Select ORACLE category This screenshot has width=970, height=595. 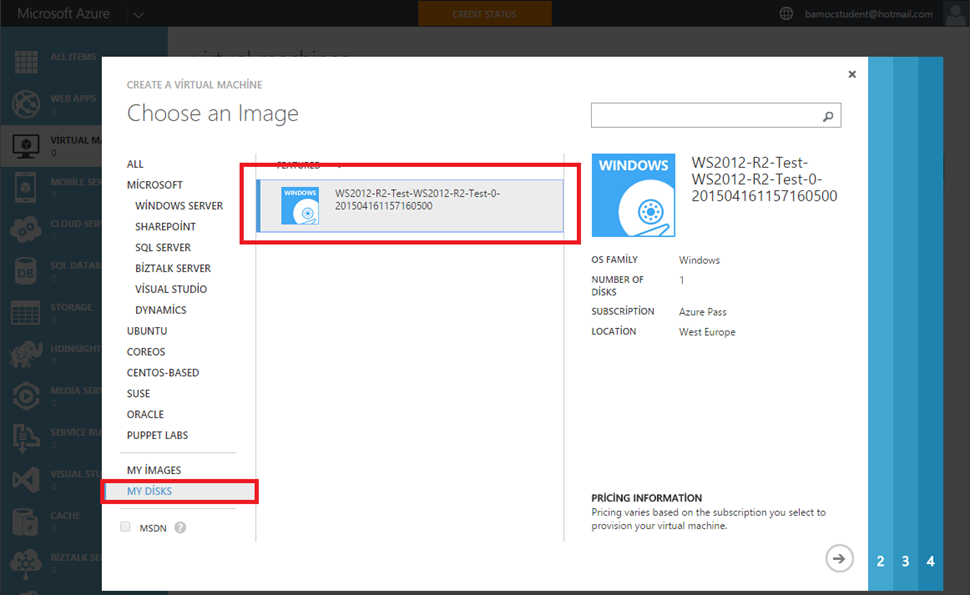pyautogui.click(x=145, y=414)
